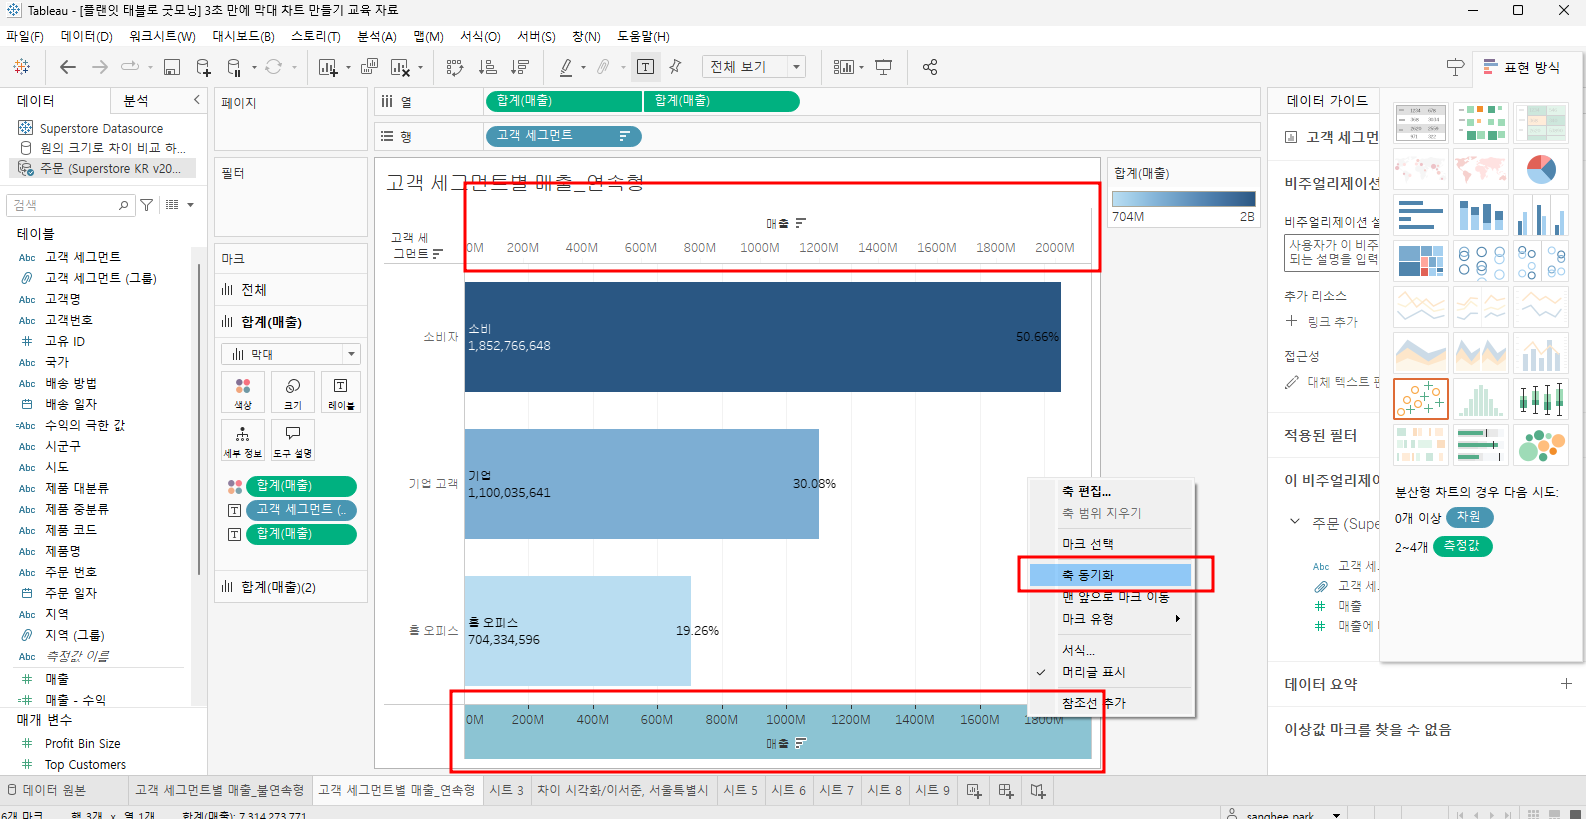
Task: Click the 합계(매출) color gradient legend
Action: 1183,199
